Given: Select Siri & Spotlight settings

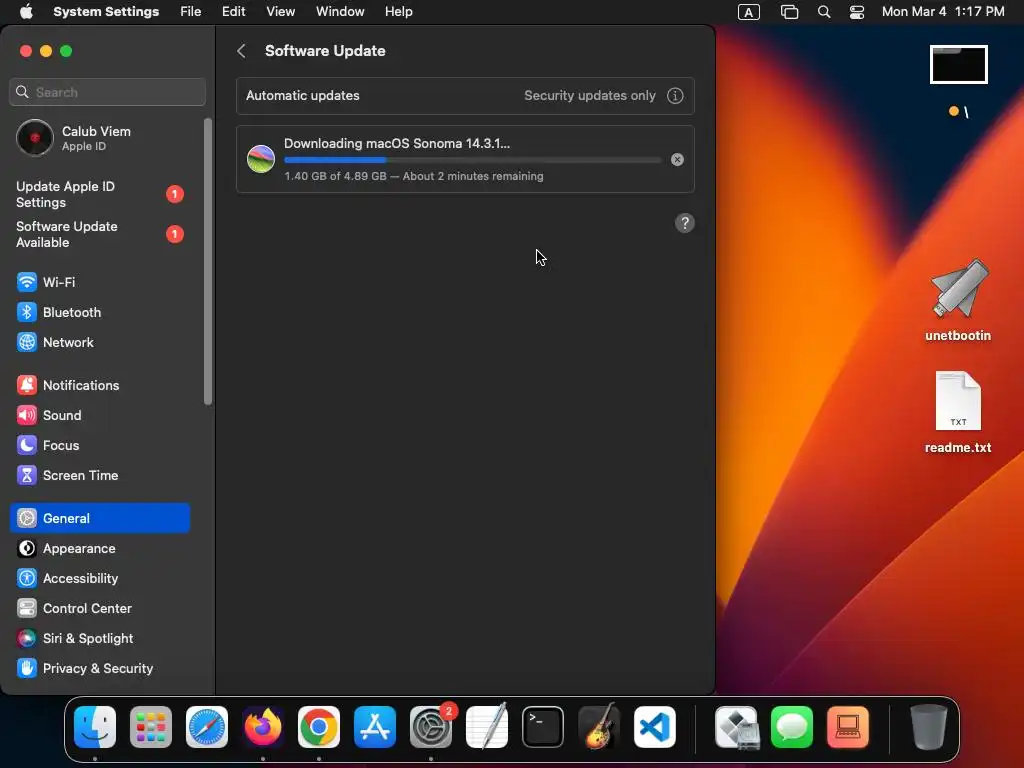Looking at the screenshot, I should [100, 639].
